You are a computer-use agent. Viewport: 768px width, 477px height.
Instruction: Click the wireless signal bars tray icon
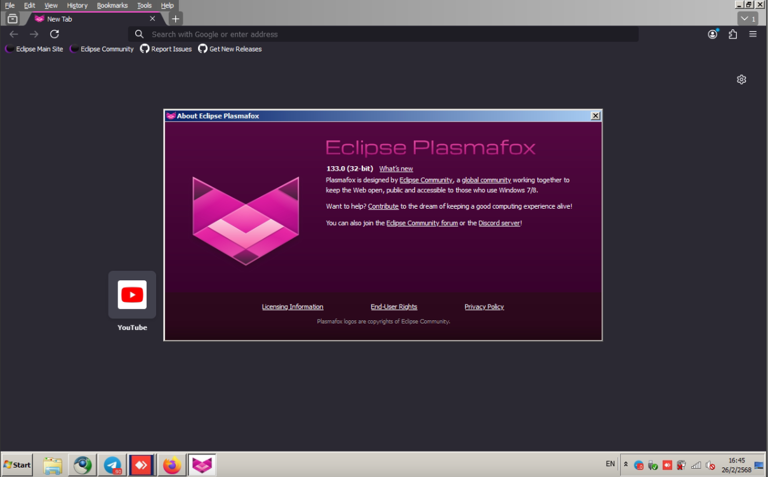pyautogui.click(x=696, y=465)
